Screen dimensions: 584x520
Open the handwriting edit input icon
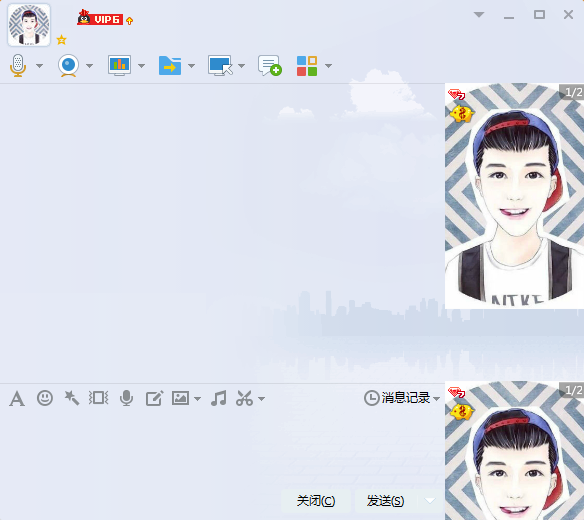154,398
